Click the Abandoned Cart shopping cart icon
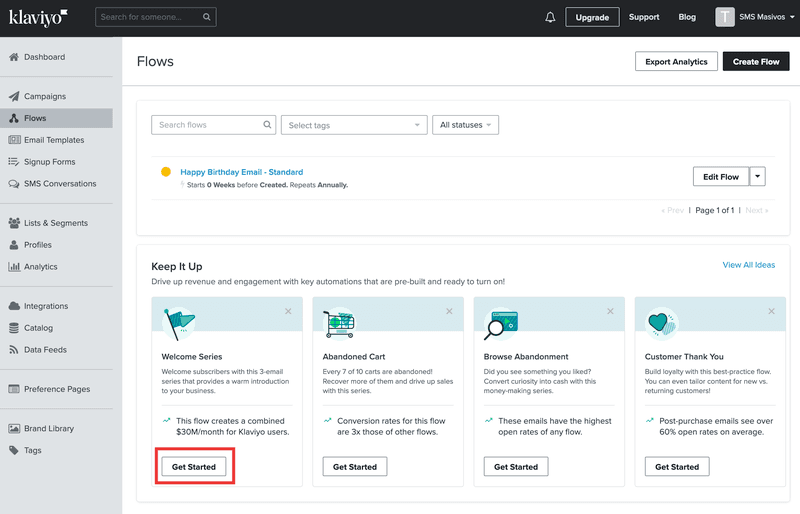800x514 pixels. click(339, 323)
